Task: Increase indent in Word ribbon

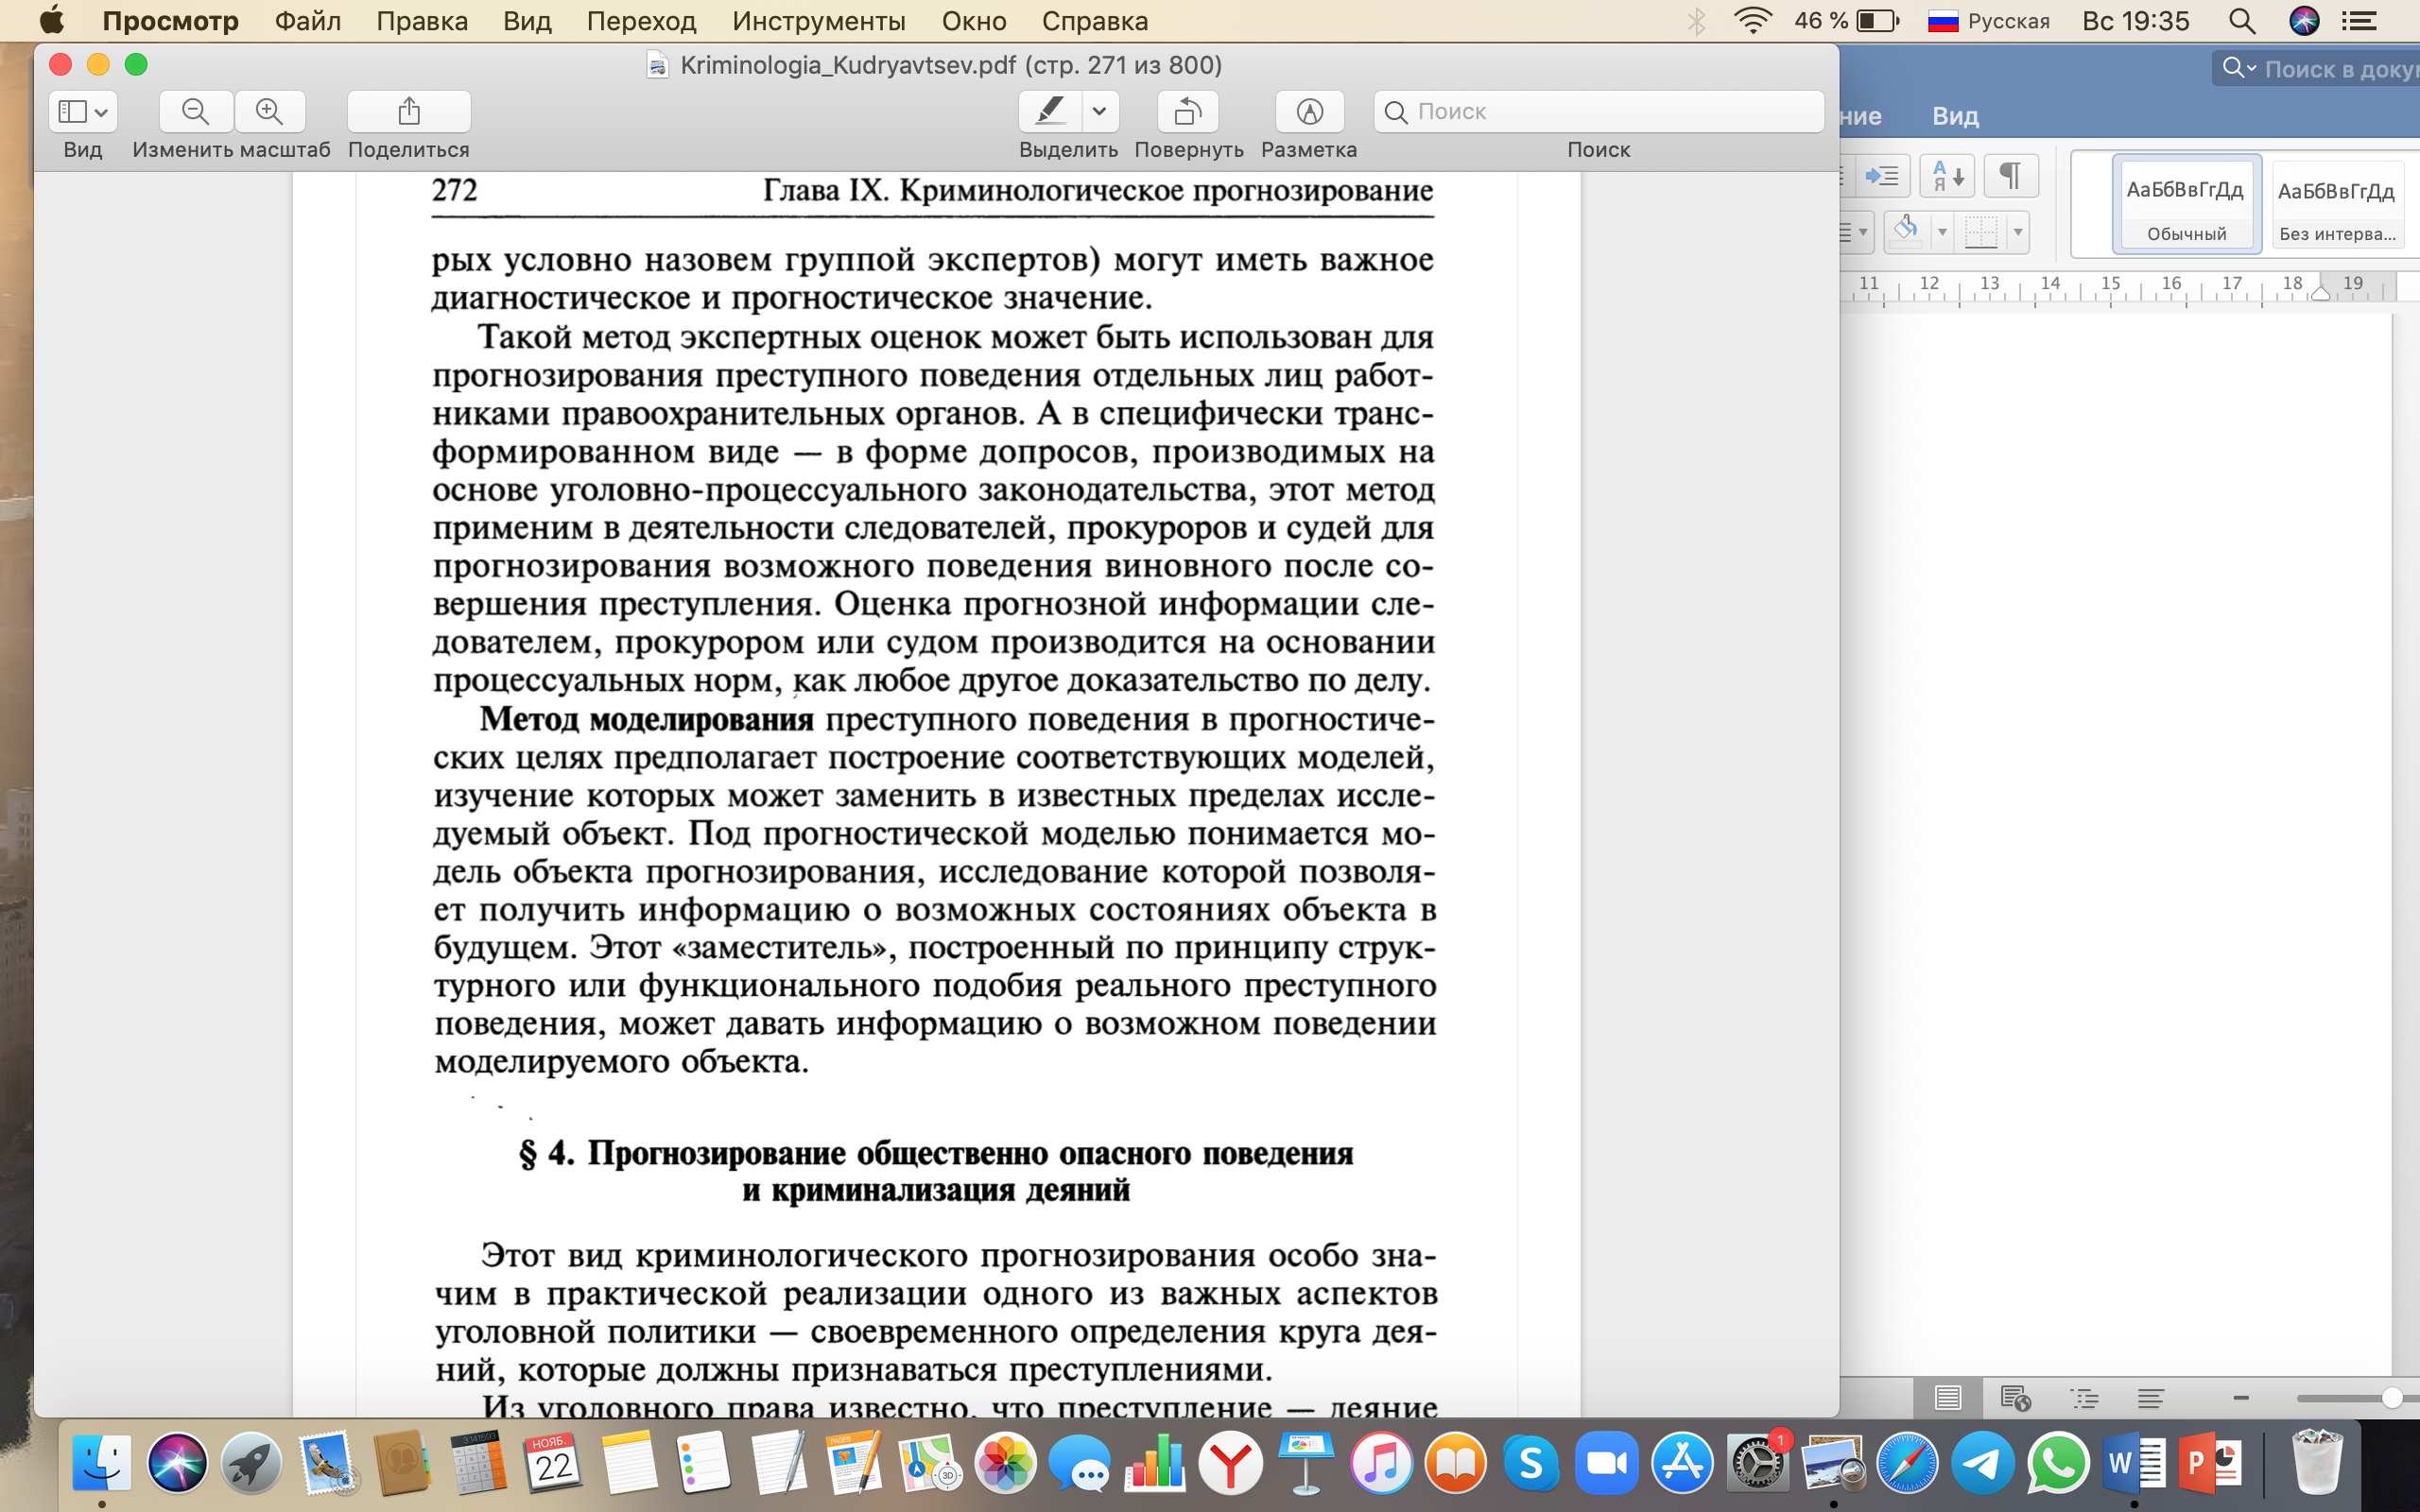Action: pyautogui.click(x=1882, y=177)
